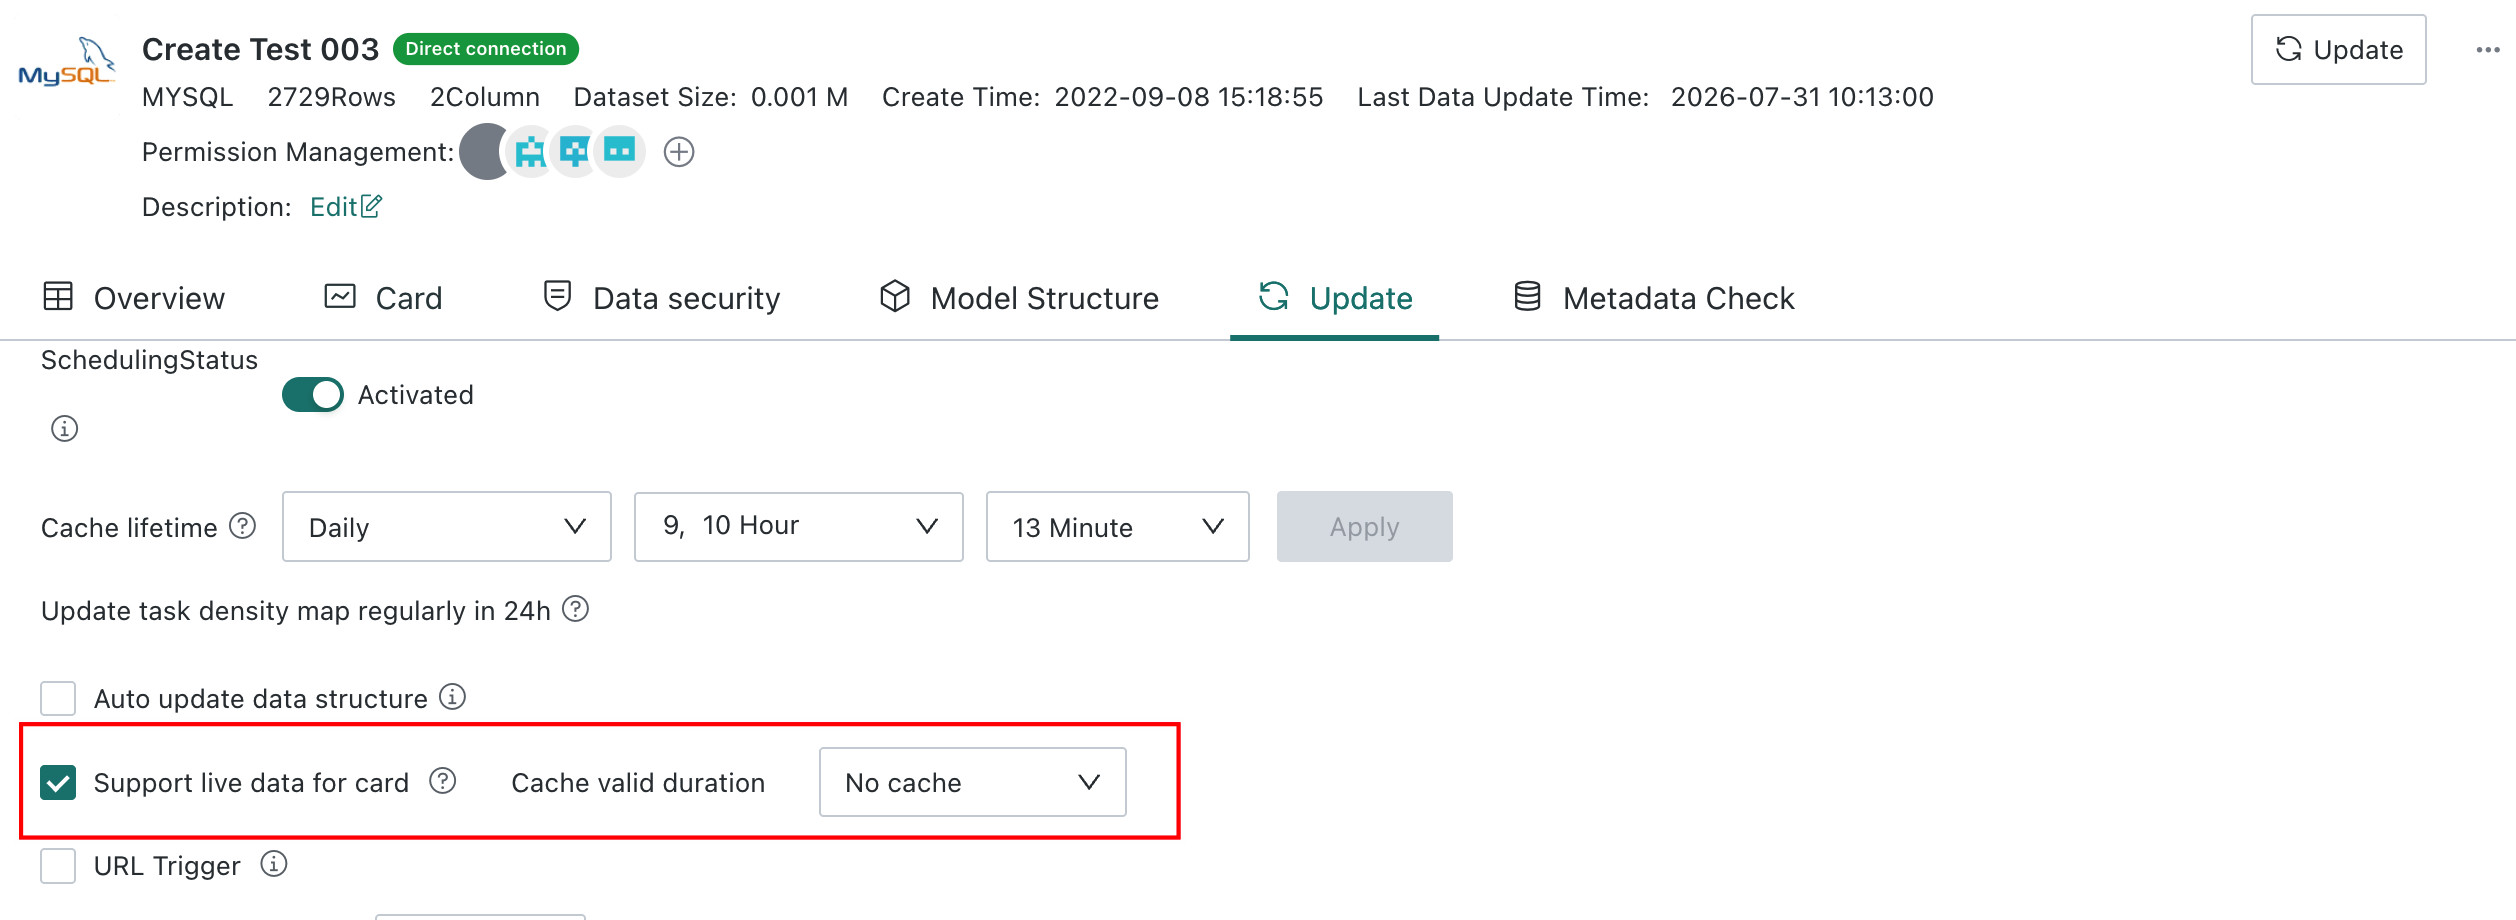Click the MySQL logo icon
The image size is (2516, 920).
coord(67,64)
